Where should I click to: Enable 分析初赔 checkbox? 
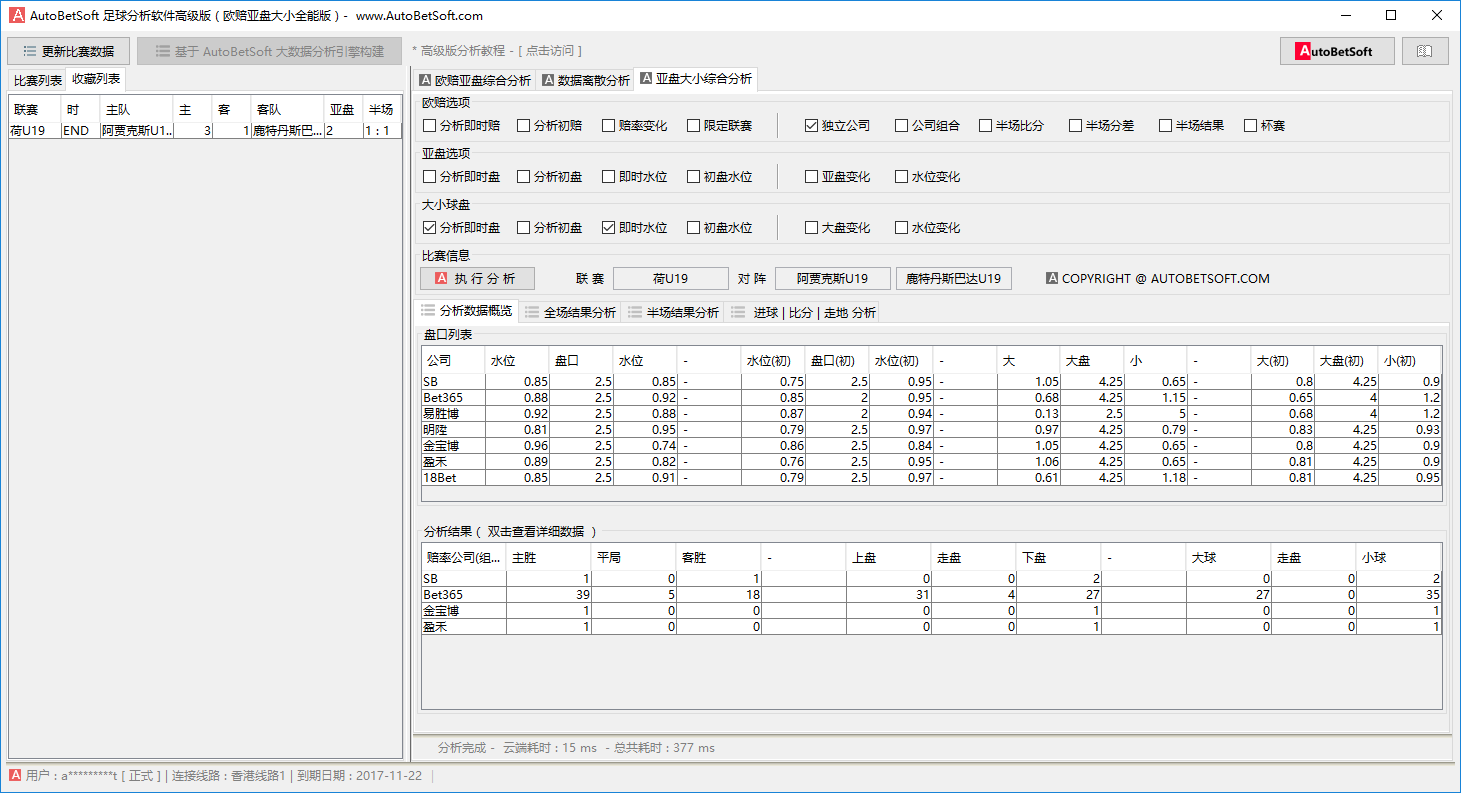[x=549, y=126]
